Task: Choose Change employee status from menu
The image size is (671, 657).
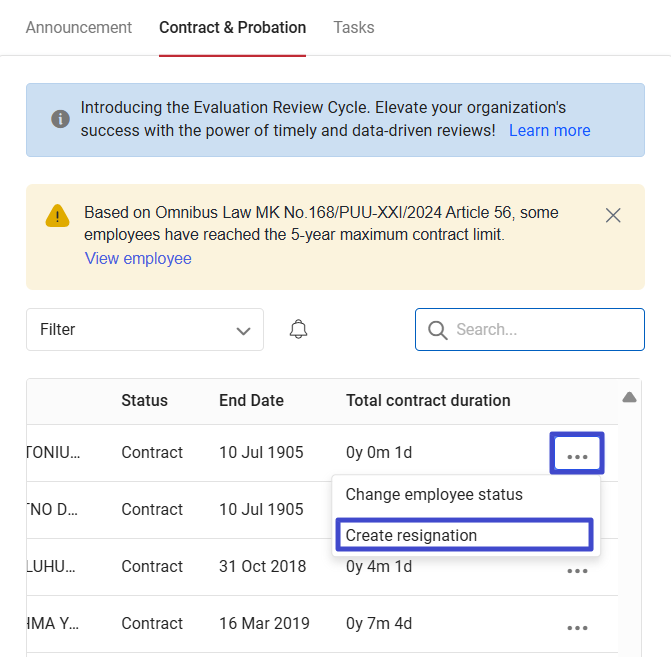Action: tap(434, 494)
